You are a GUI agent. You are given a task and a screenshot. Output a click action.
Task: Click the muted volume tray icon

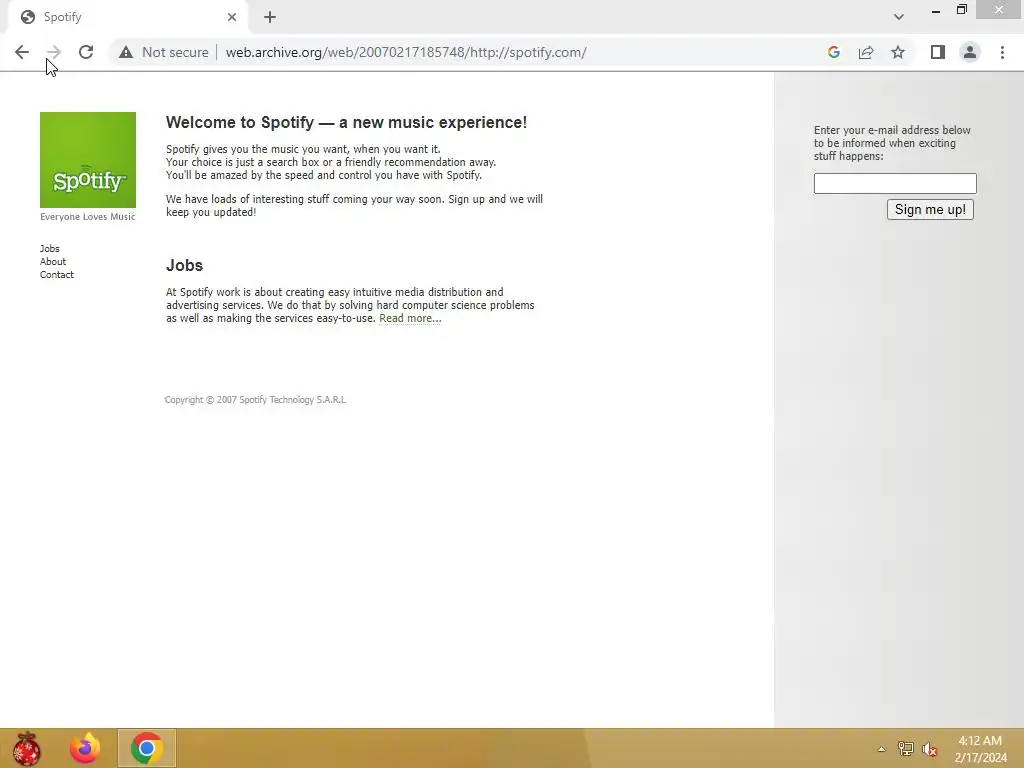coord(930,749)
